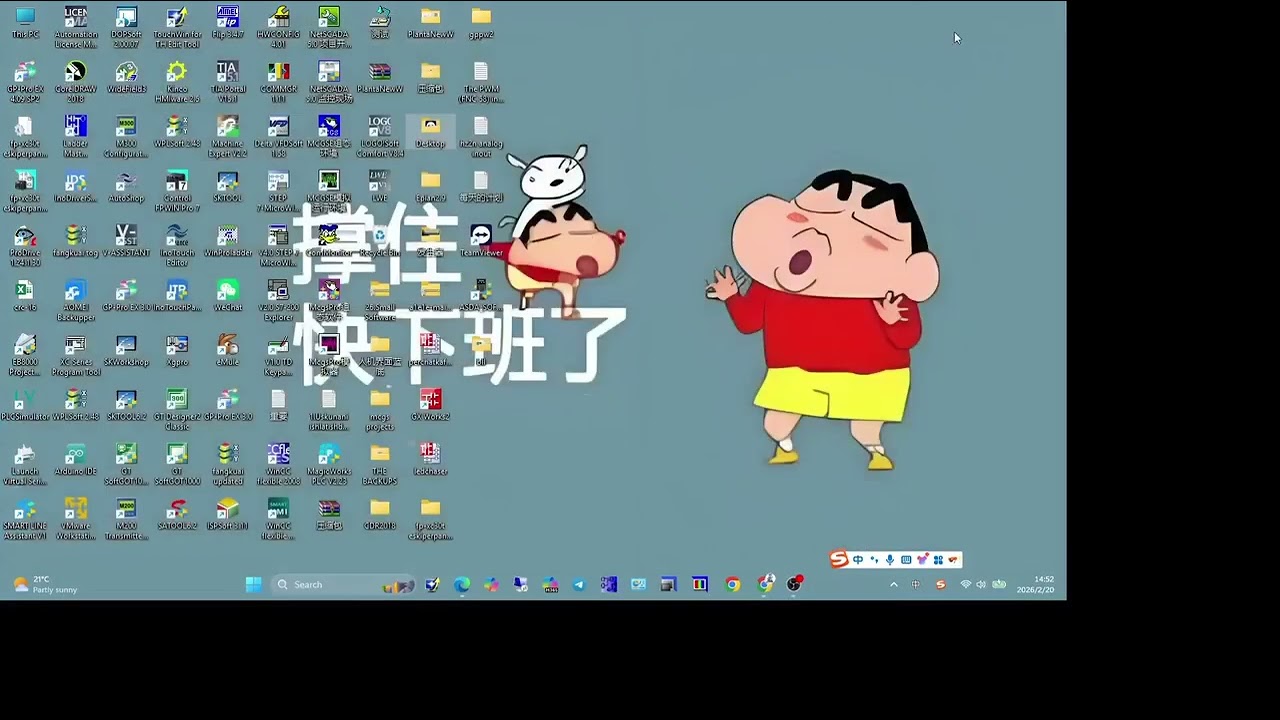This screenshot has height=720, width=1280.
Task: Open XC Series Program Tool
Action: [76, 356]
